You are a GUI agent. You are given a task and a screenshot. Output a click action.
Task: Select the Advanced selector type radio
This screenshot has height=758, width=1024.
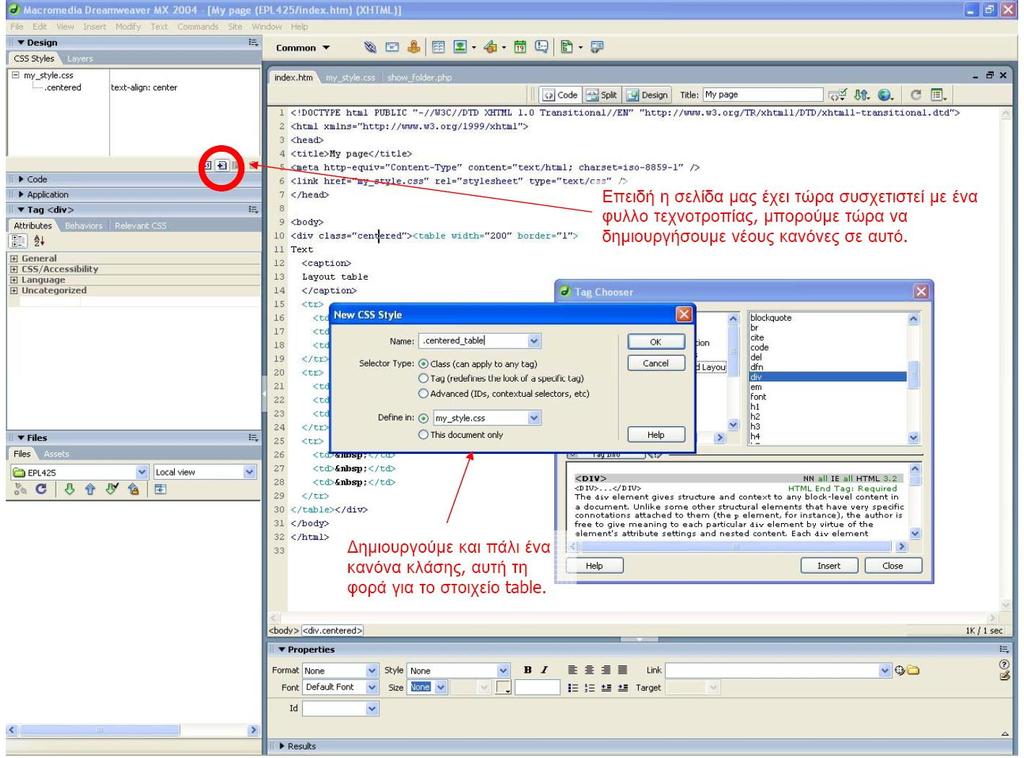pyautogui.click(x=423, y=394)
